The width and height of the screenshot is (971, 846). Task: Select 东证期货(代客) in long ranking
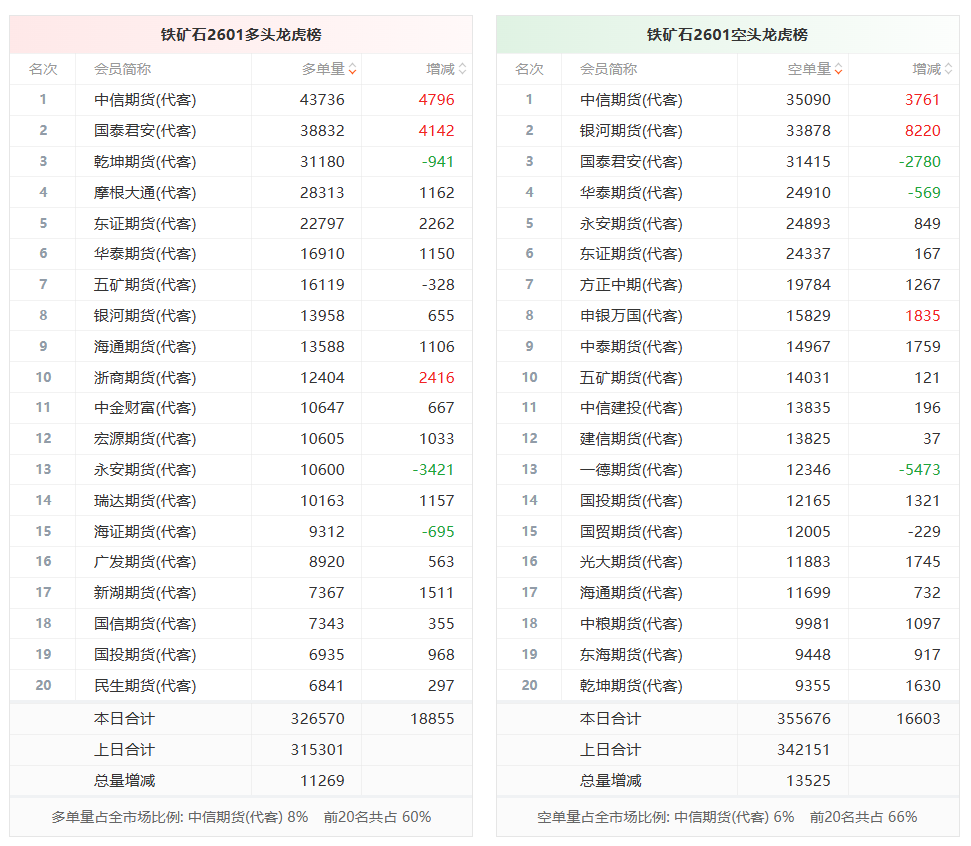(145, 224)
